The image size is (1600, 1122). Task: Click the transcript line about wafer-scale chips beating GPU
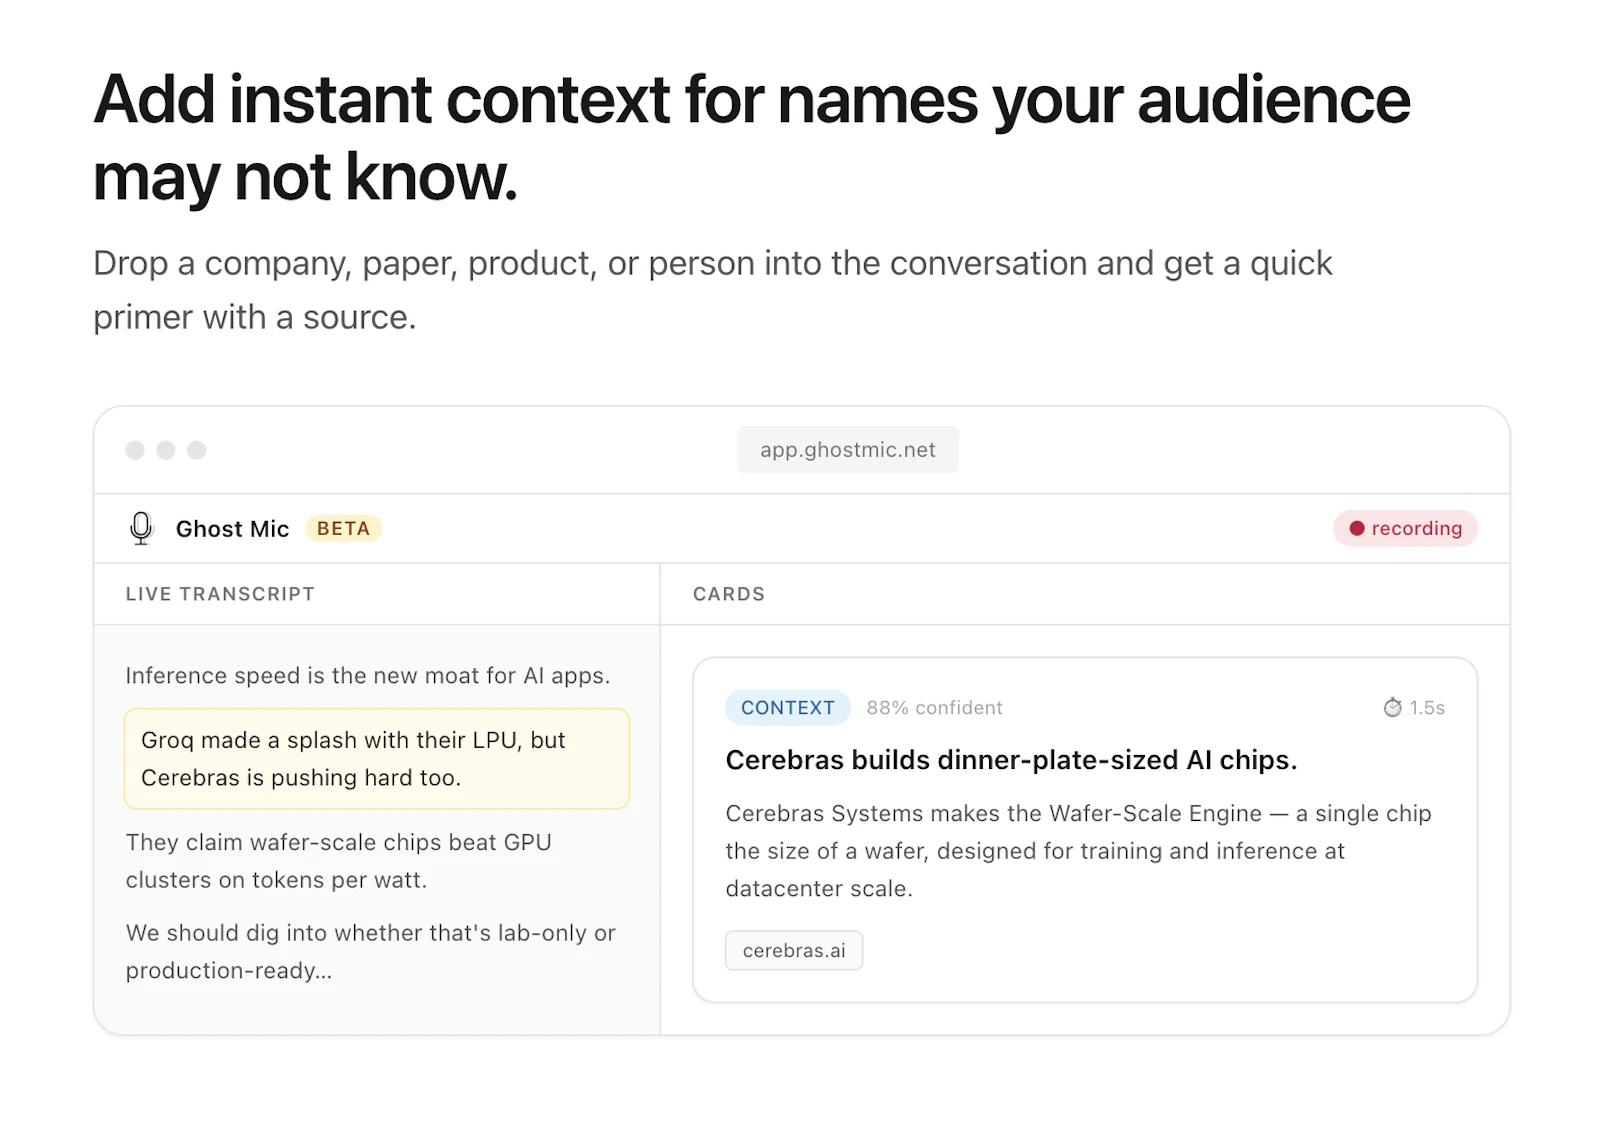[x=339, y=861]
